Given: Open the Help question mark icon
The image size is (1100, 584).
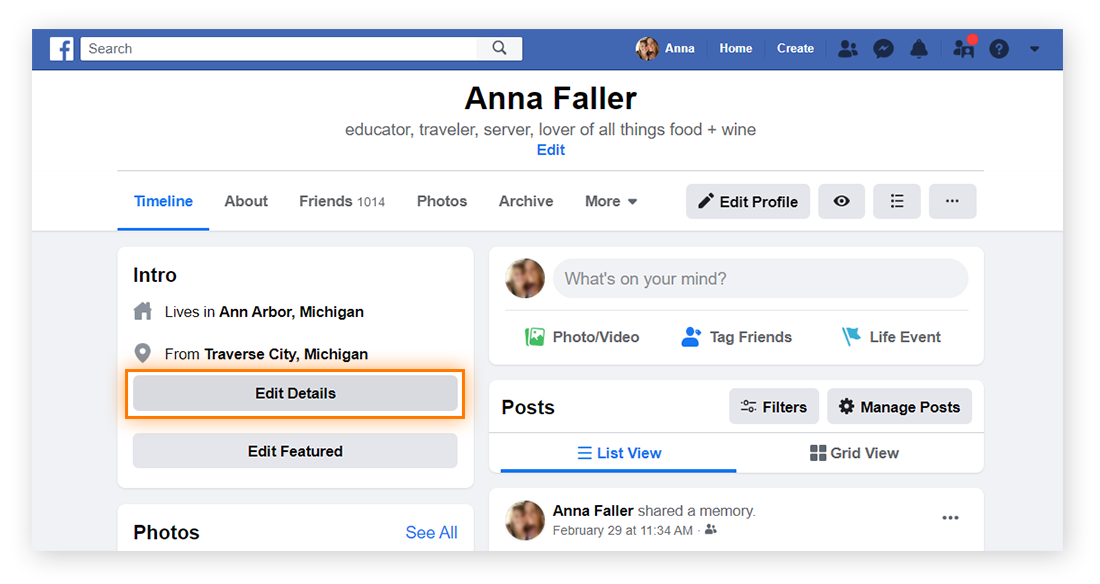Looking at the screenshot, I should point(999,48).
